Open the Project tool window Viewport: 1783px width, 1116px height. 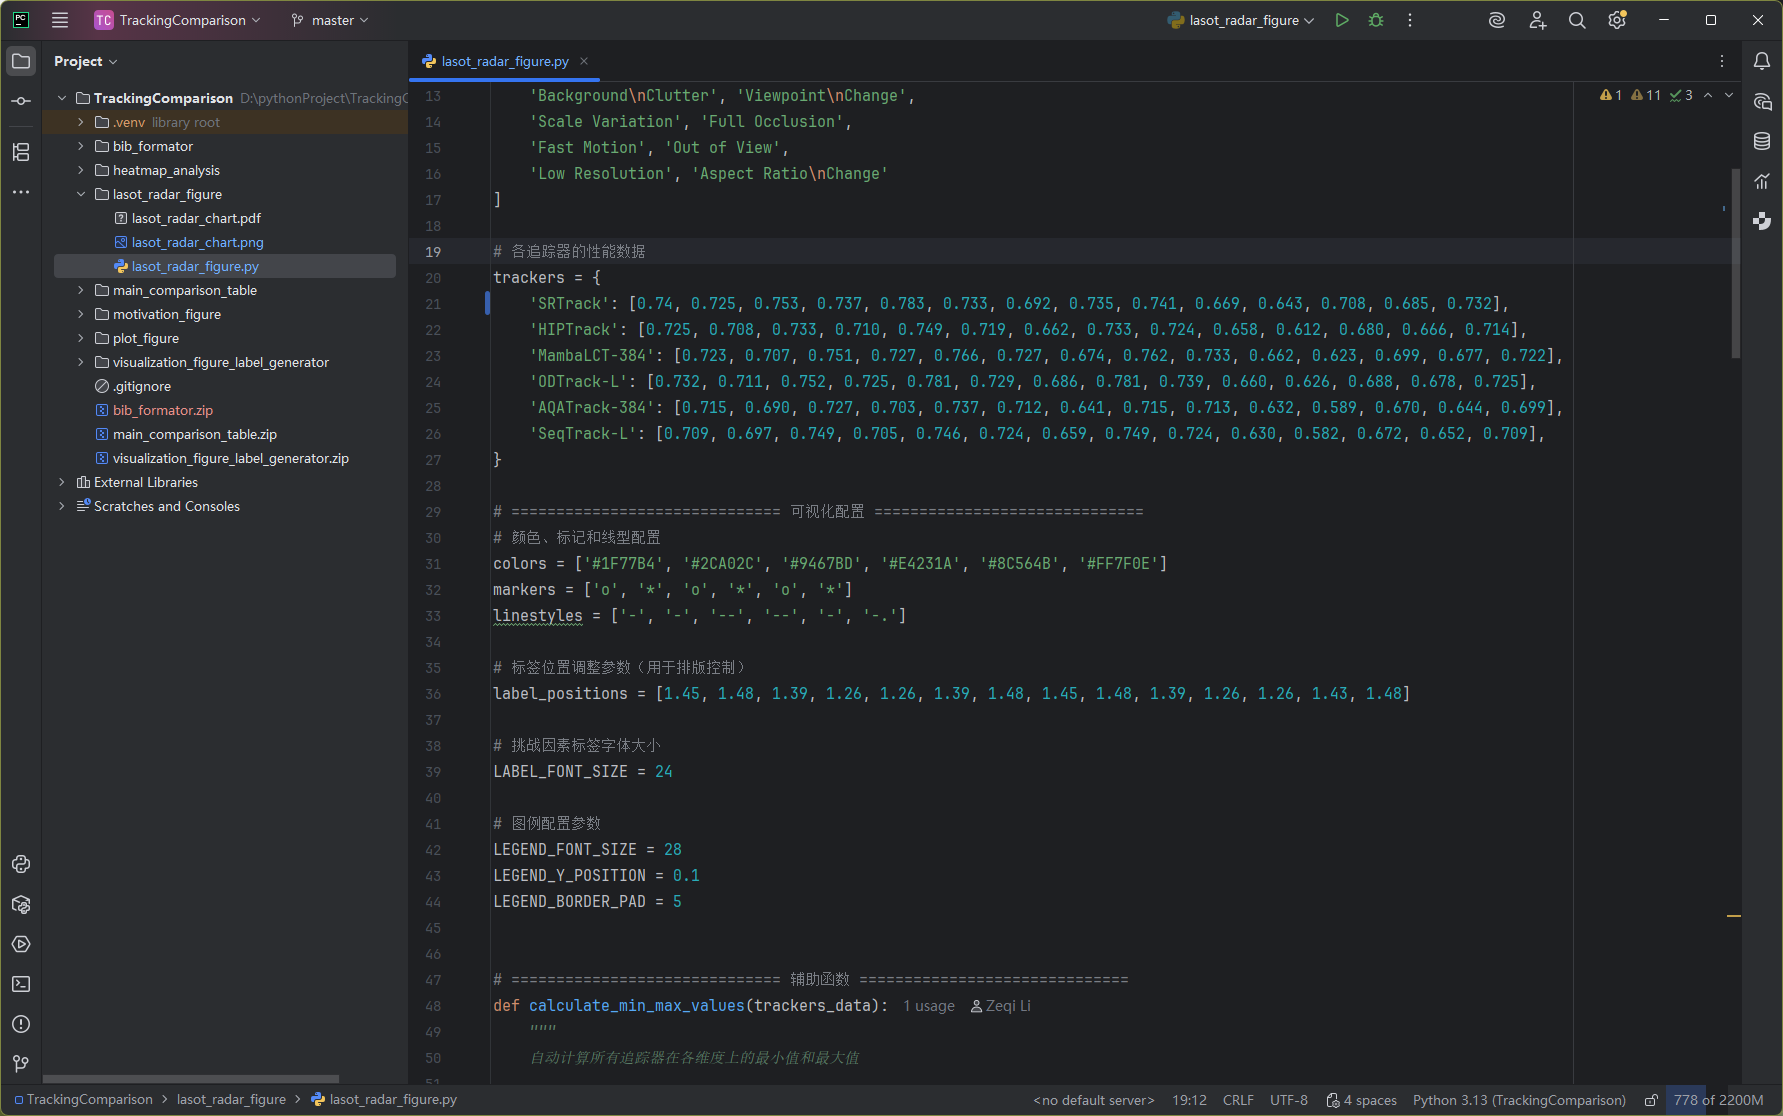[21, 61]
